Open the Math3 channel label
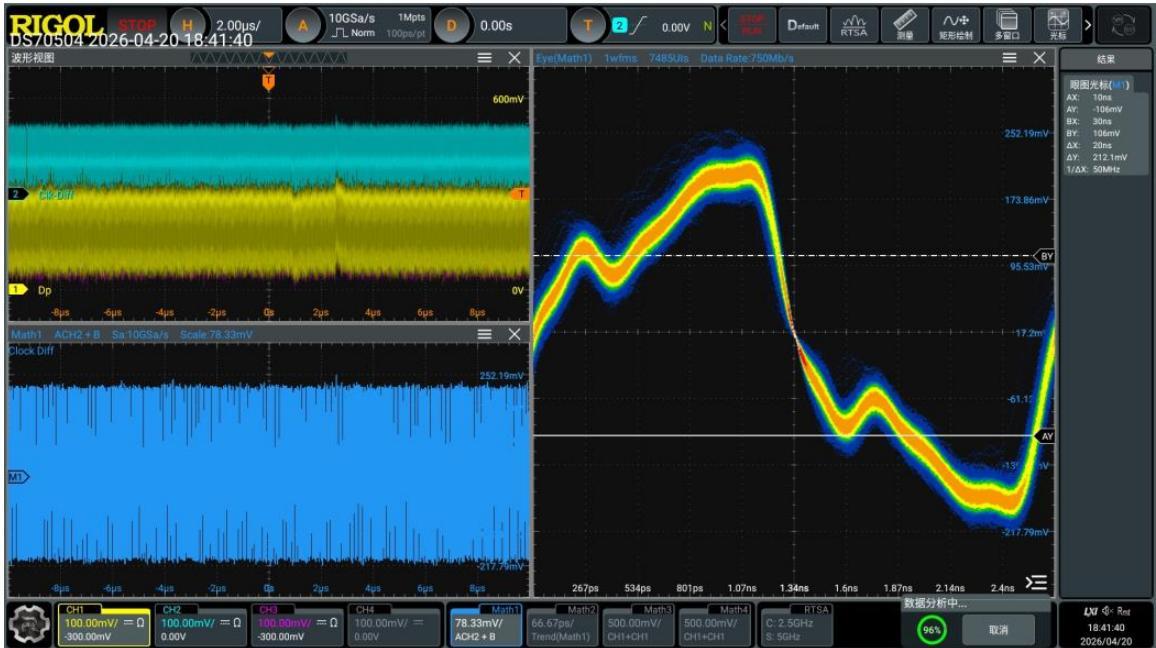 [x=638, y=624]
